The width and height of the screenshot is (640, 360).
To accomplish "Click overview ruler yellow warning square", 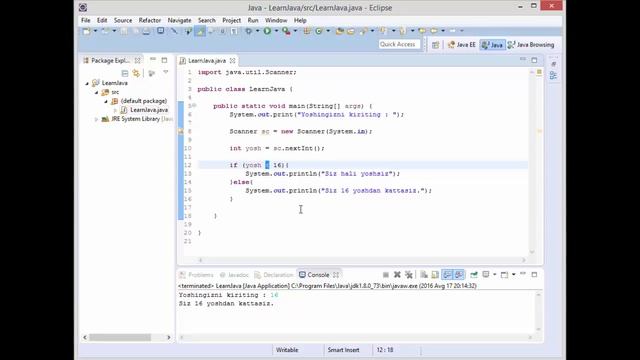I will (539, 72).
